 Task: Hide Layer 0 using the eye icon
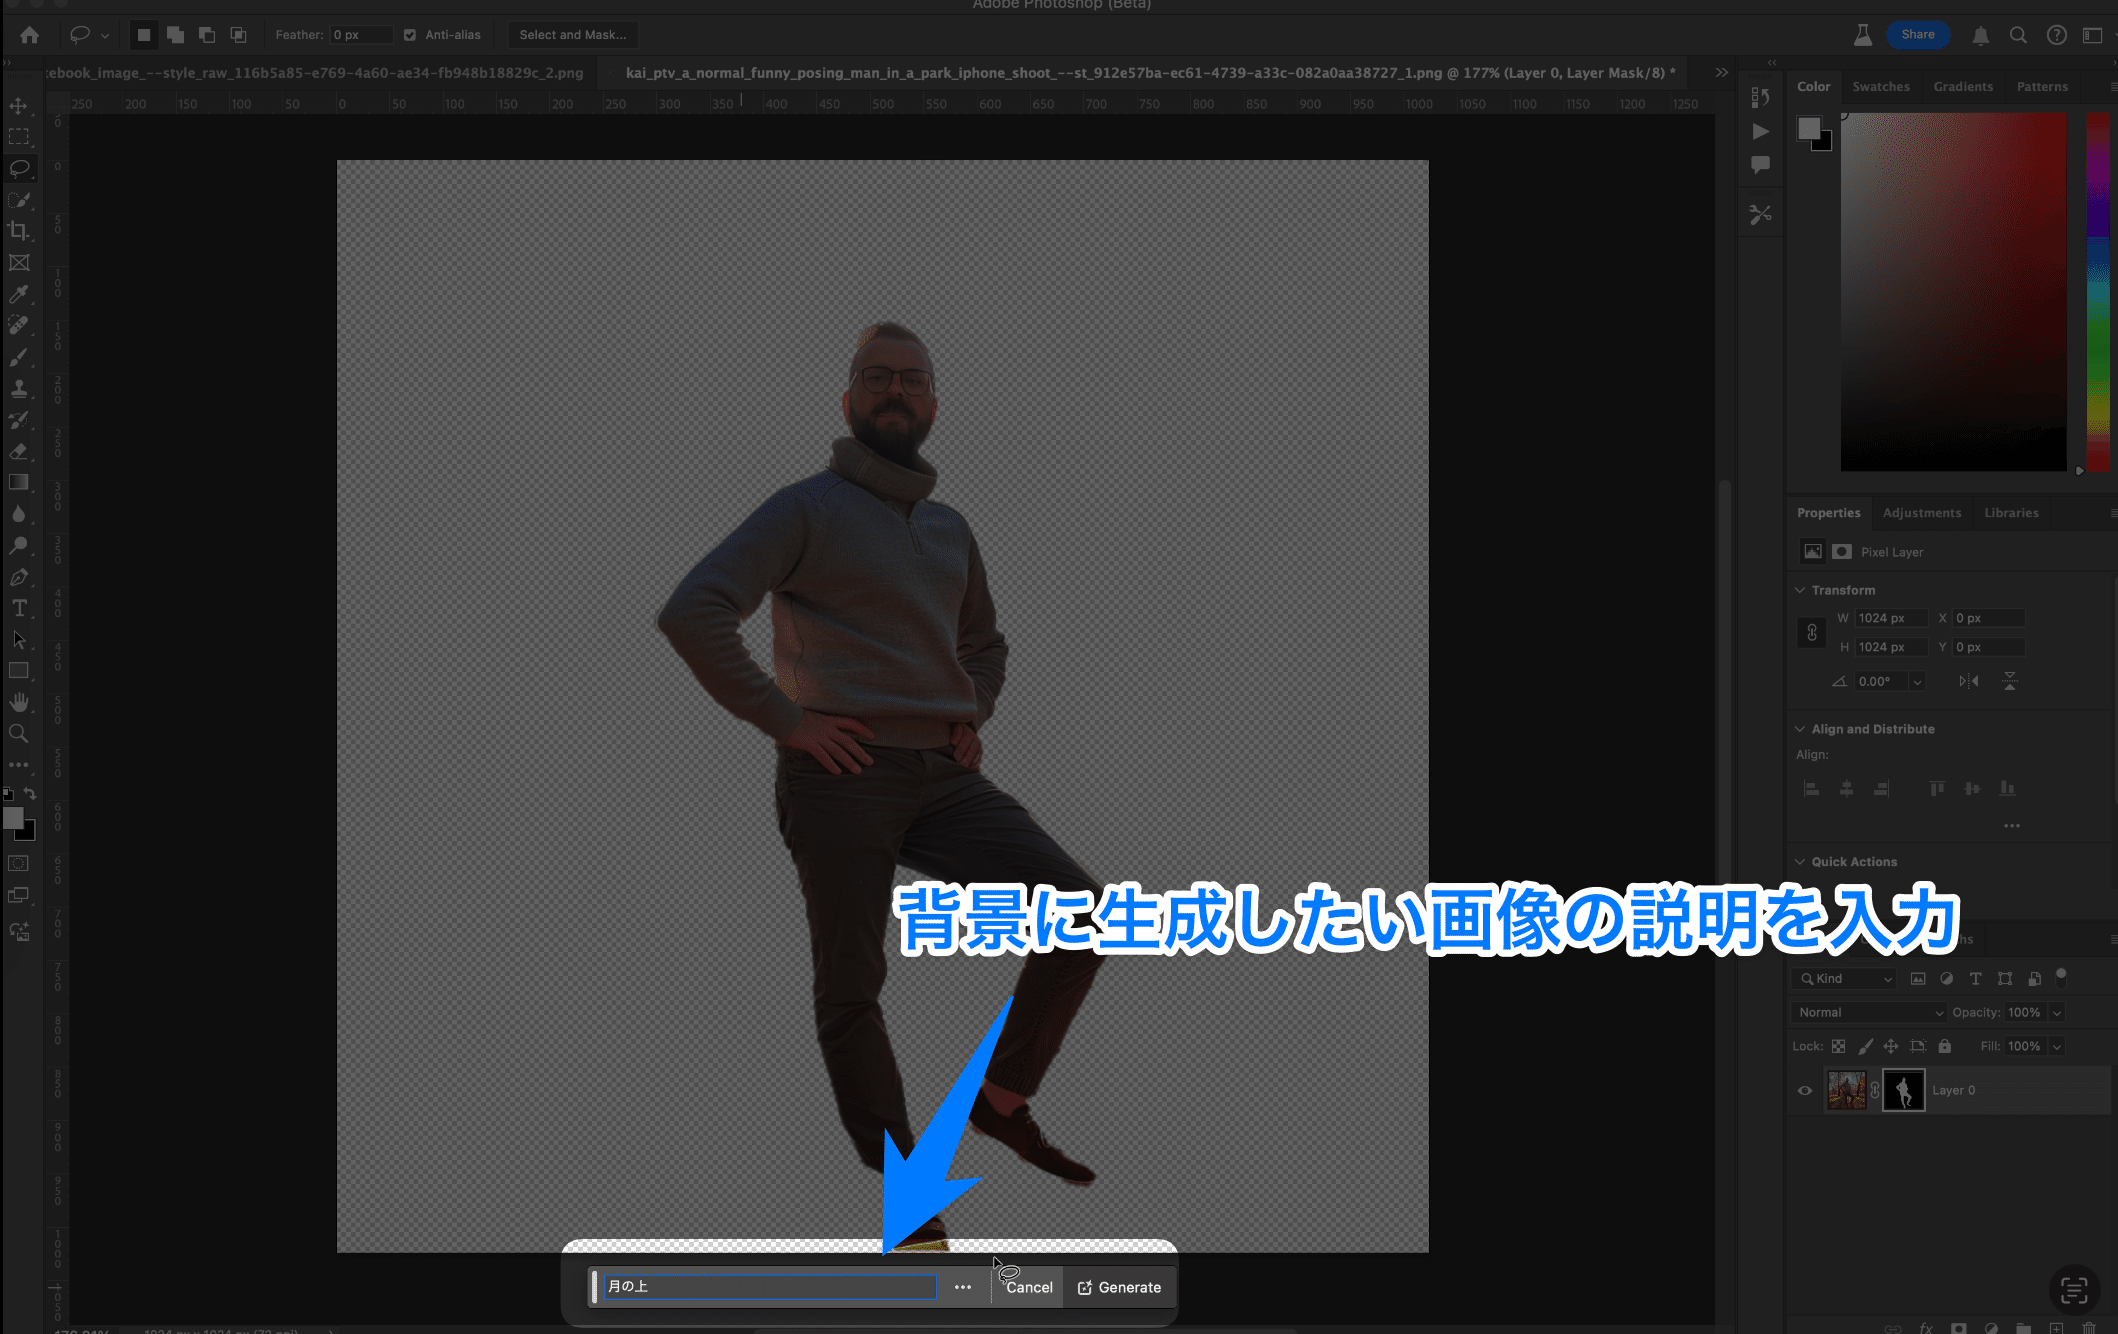(1805, 1090)
